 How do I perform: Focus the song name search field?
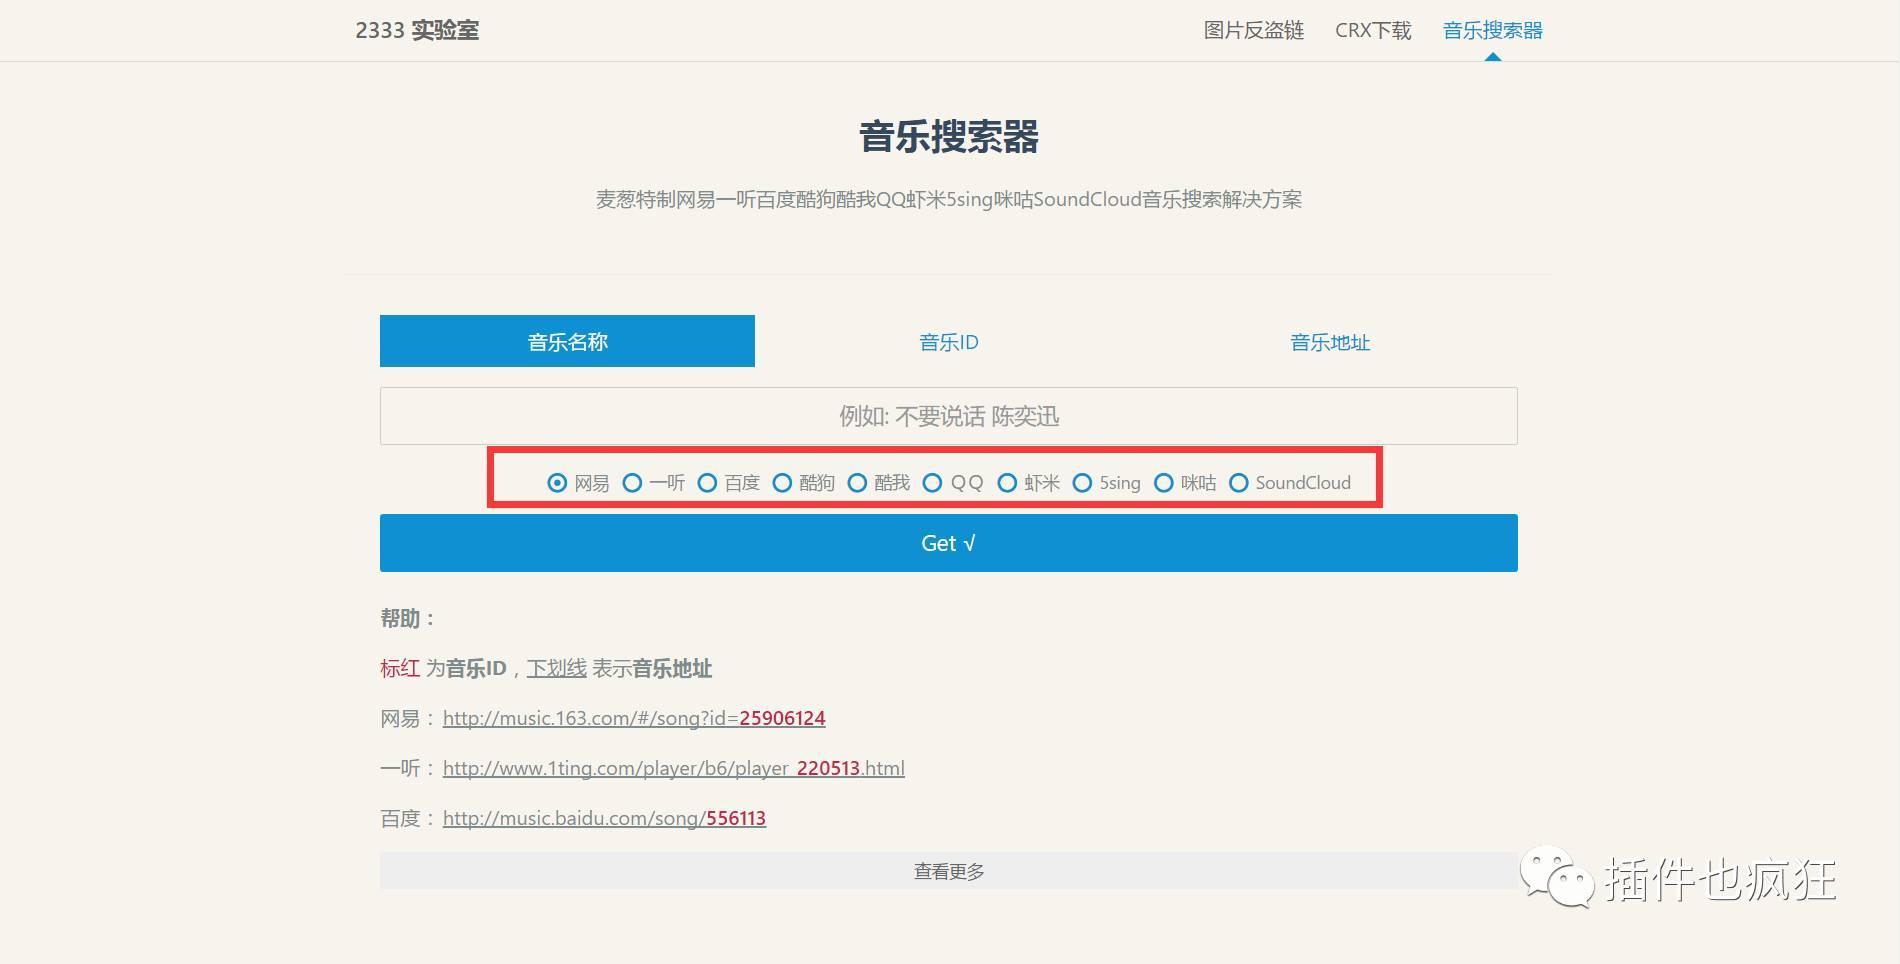click(x=948, y=416)
